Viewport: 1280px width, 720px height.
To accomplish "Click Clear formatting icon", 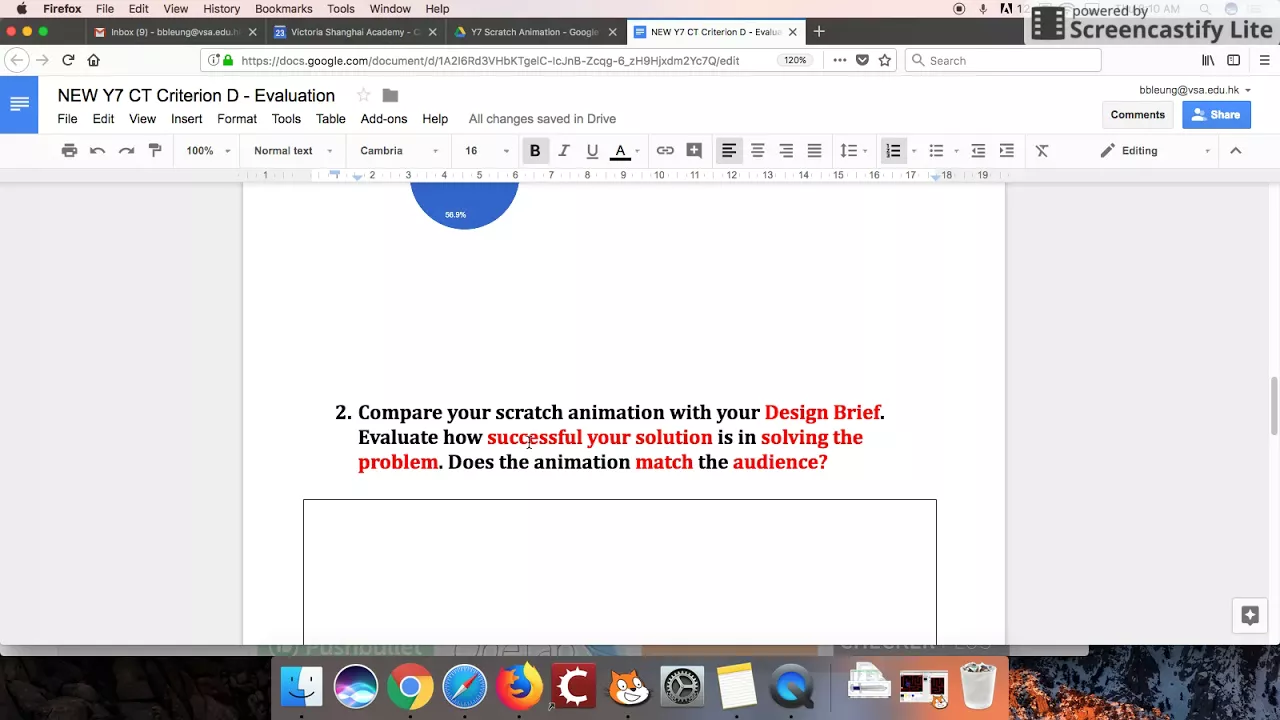I will pos(1042,151).
